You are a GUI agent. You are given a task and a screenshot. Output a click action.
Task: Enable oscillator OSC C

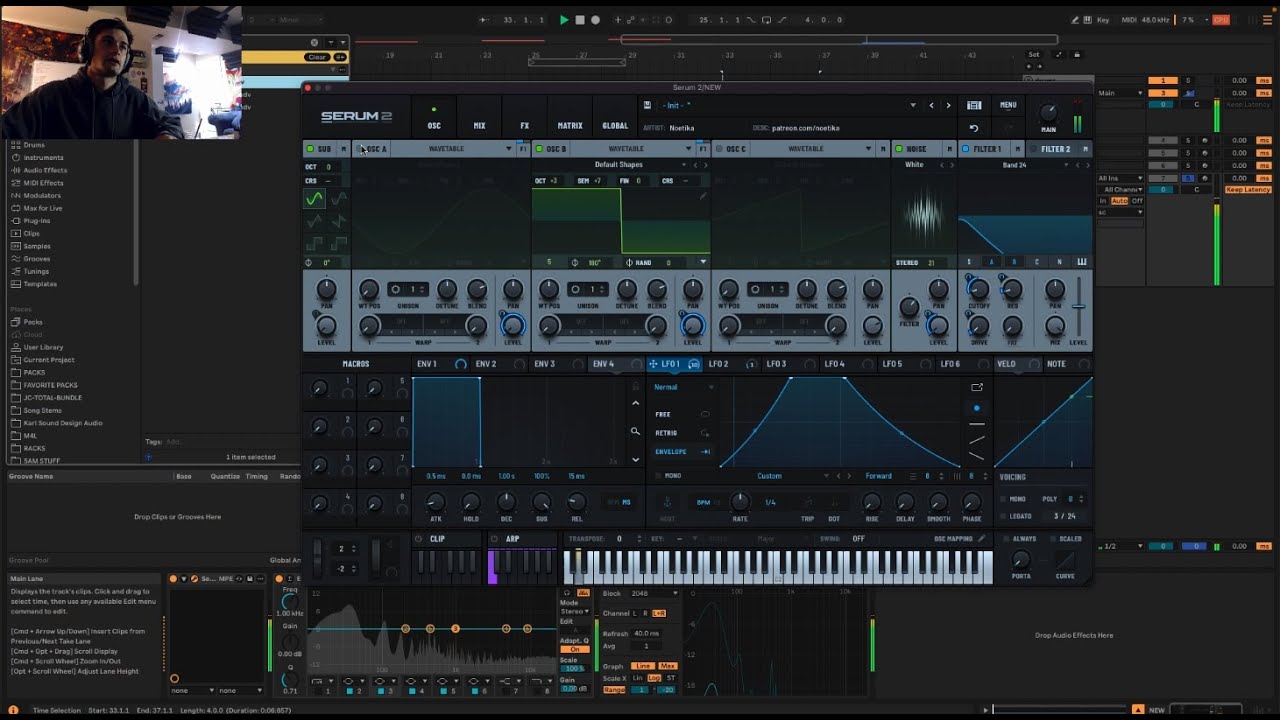719,149
